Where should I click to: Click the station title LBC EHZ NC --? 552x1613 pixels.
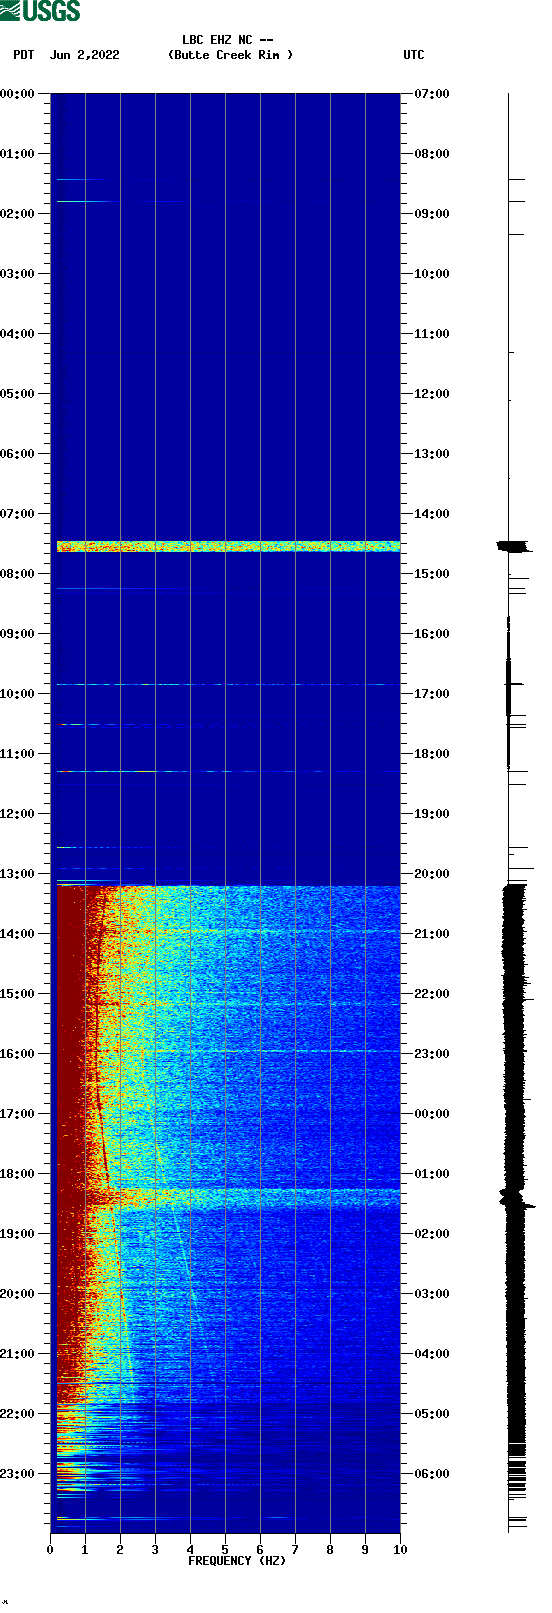click(228, 40)
